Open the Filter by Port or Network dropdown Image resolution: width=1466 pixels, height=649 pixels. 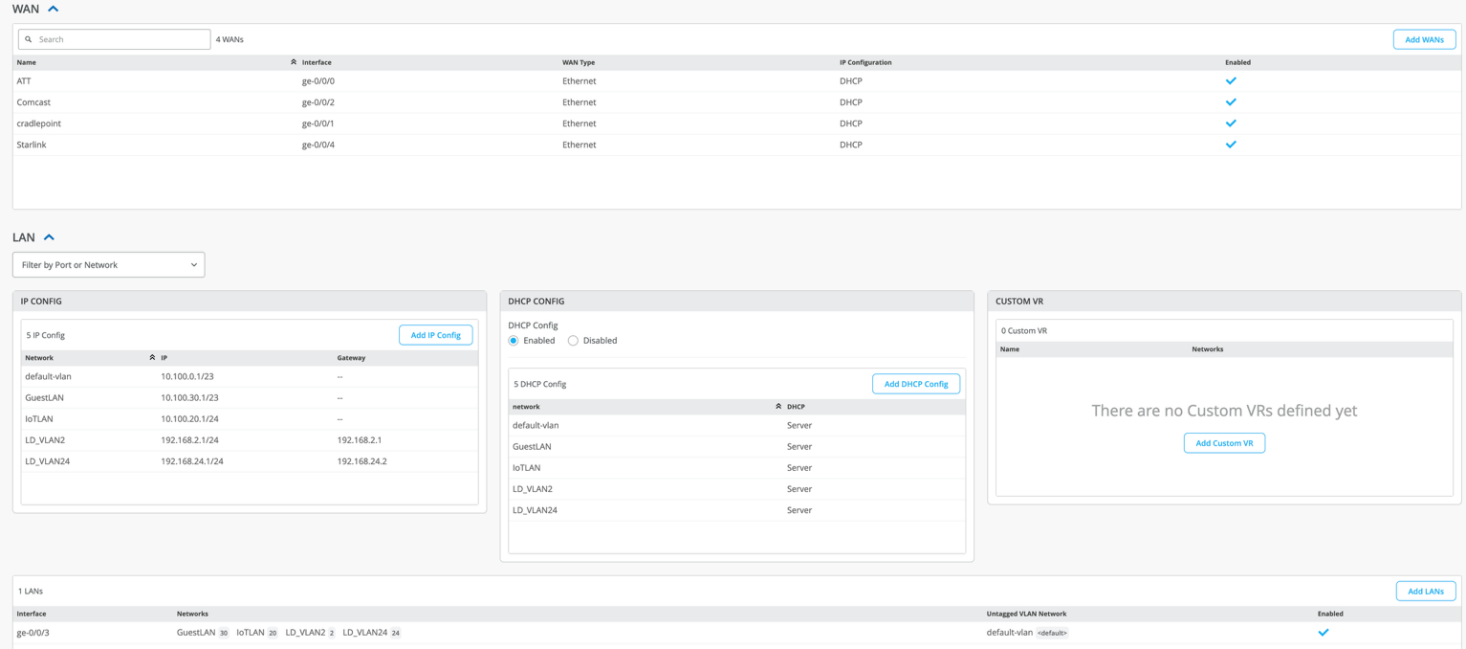(x=108, y=265)
